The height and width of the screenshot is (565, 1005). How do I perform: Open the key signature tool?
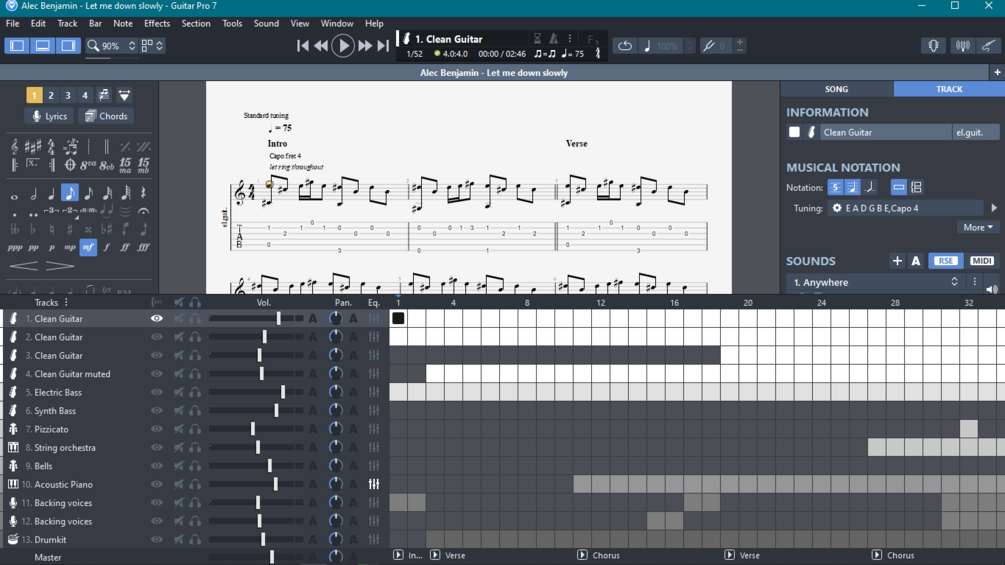(33, 147)
